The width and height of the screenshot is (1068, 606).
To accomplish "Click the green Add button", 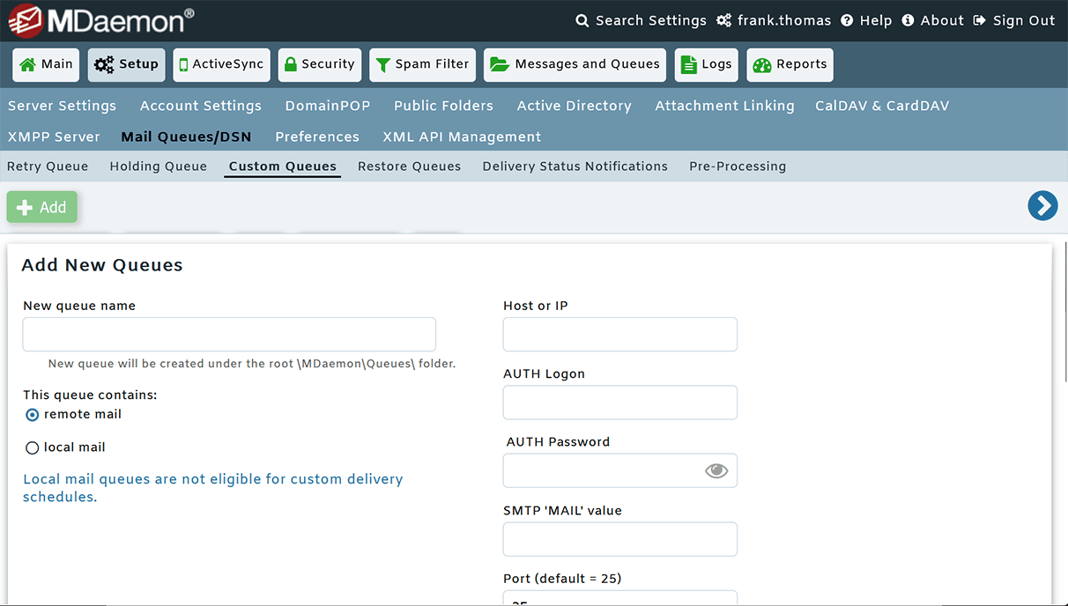I will [x=41, y=206].
